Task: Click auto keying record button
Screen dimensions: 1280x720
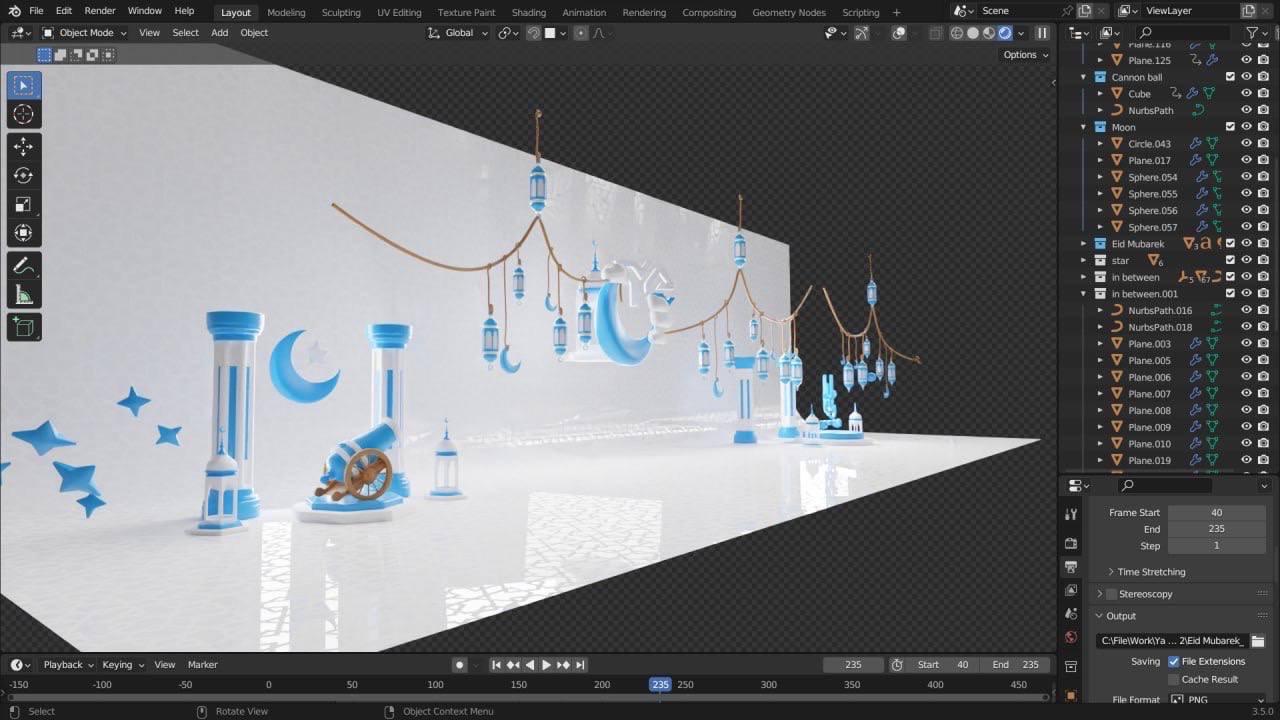Action: coord(460,665)
